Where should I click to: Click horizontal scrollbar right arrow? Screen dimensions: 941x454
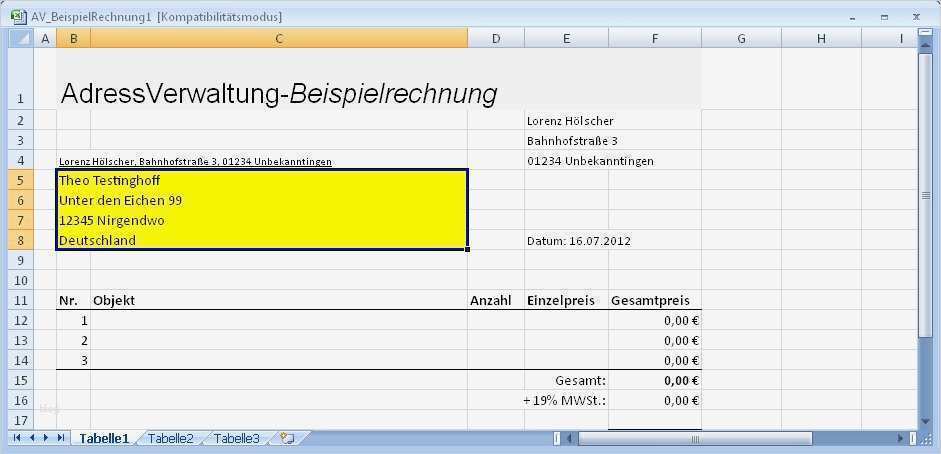point(901,439)
